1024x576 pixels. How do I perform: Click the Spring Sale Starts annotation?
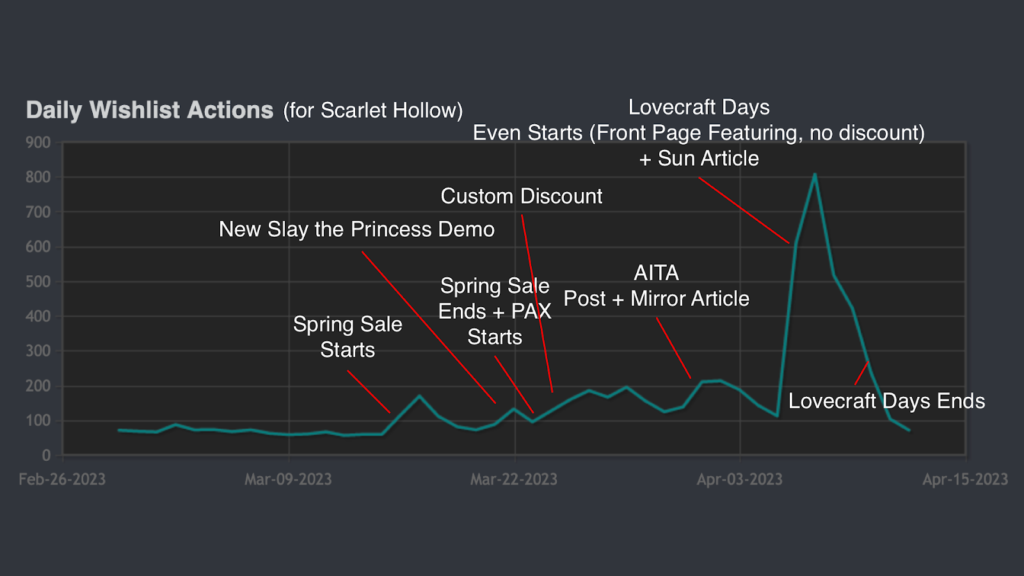(347, 337)
